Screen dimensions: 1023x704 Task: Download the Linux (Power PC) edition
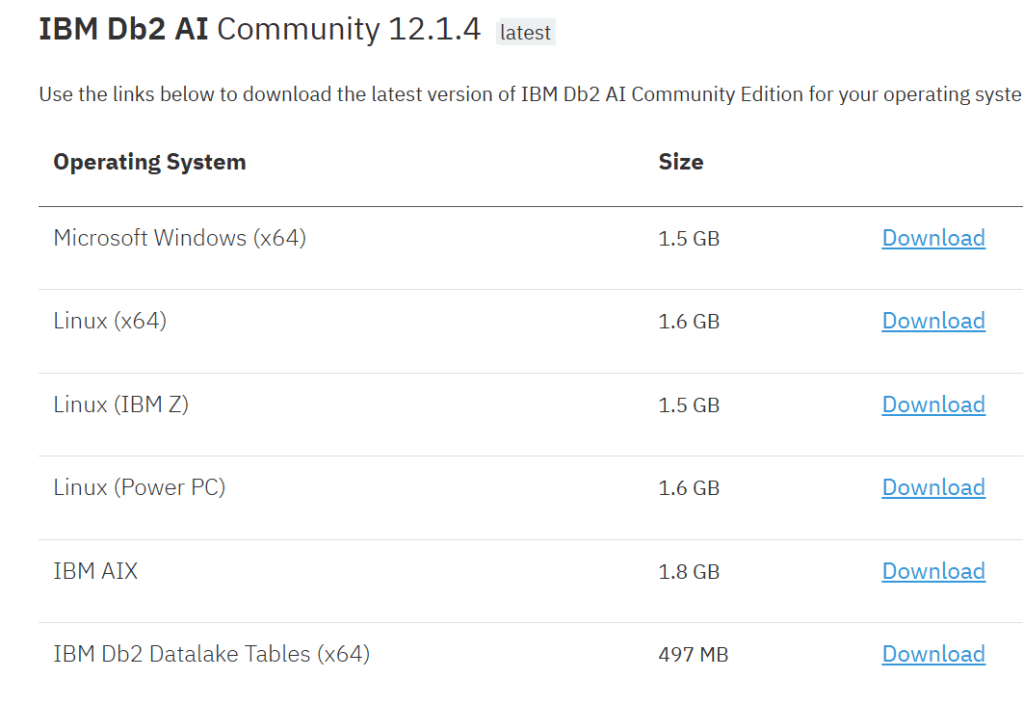pos(933,488)
